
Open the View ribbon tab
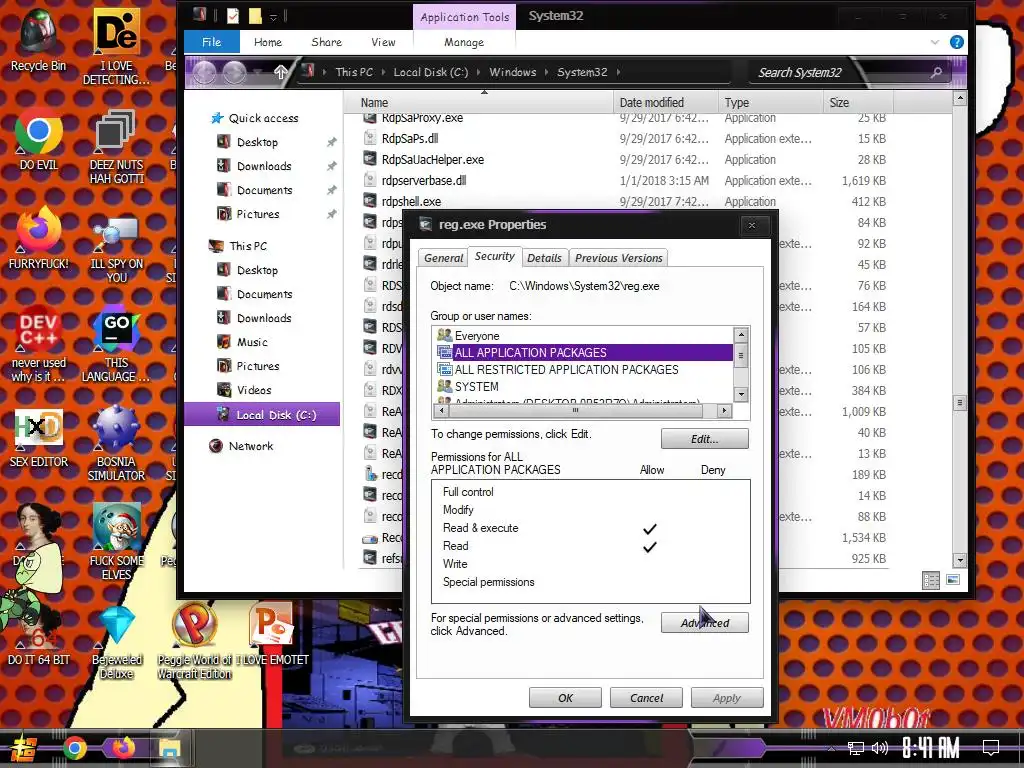(x=383, y=42)
